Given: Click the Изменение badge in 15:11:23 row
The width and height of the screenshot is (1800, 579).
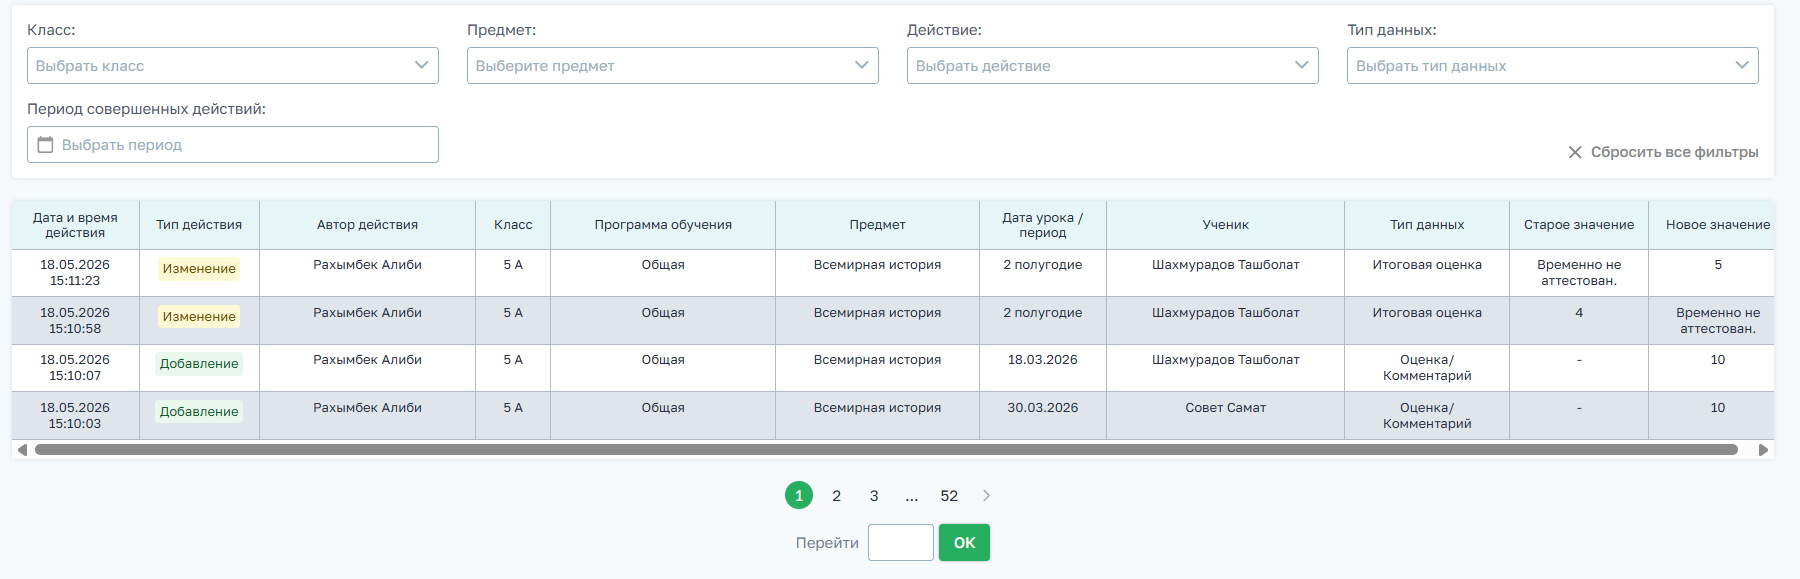Looking at the screenshot, I should (199, 269).
